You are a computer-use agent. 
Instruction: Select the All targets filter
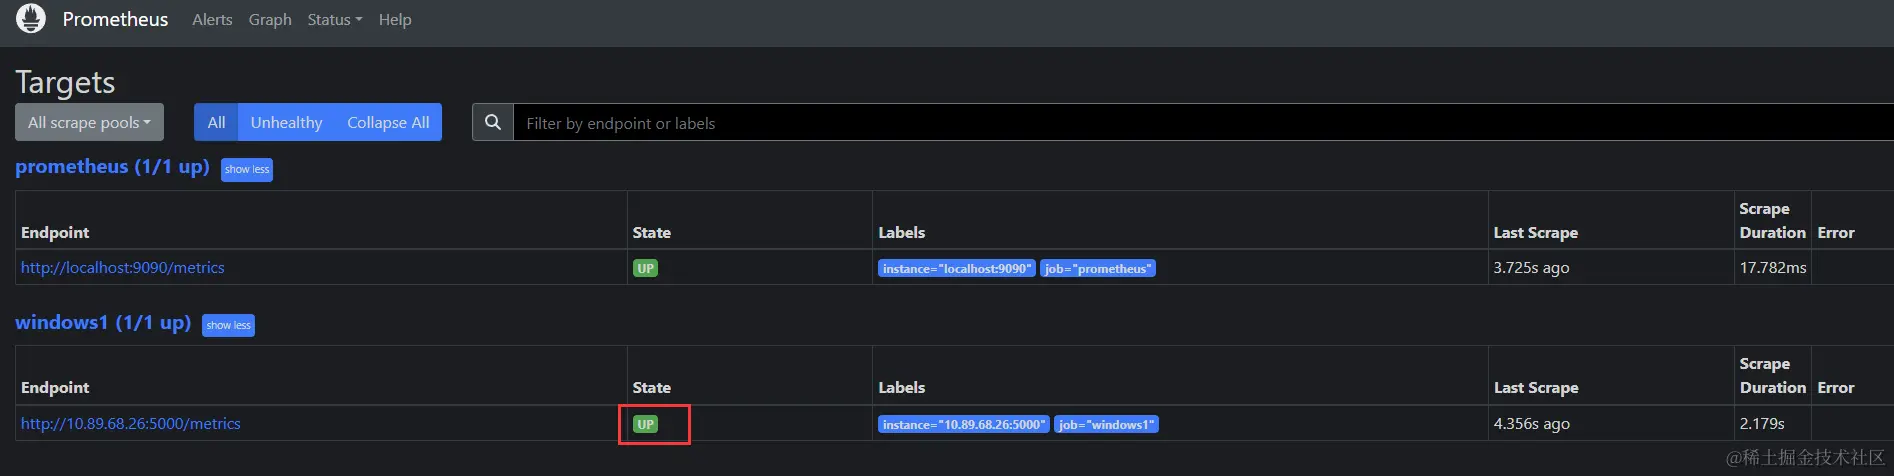216,122
